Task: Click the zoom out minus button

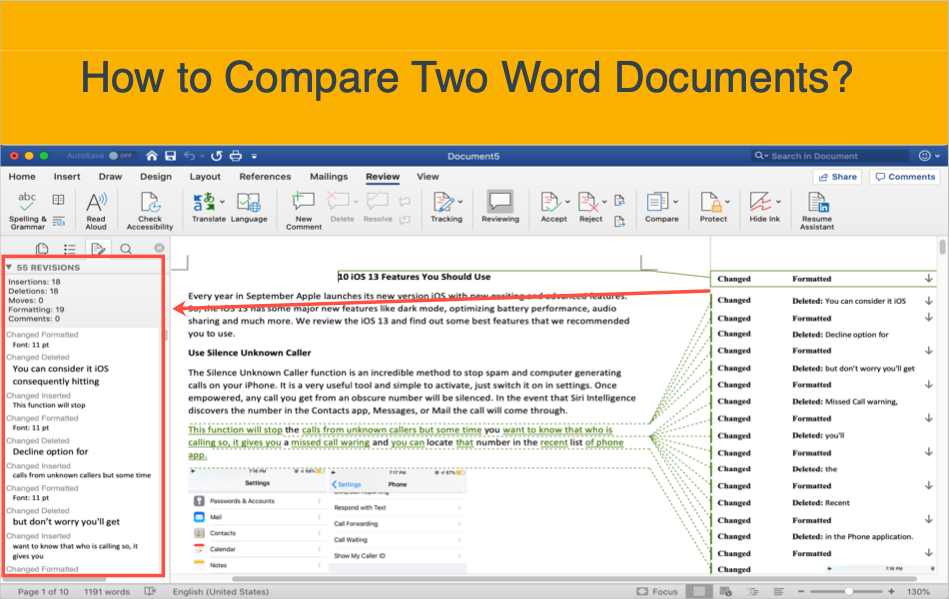Action: pyautogui.click(x=801, y=591)
